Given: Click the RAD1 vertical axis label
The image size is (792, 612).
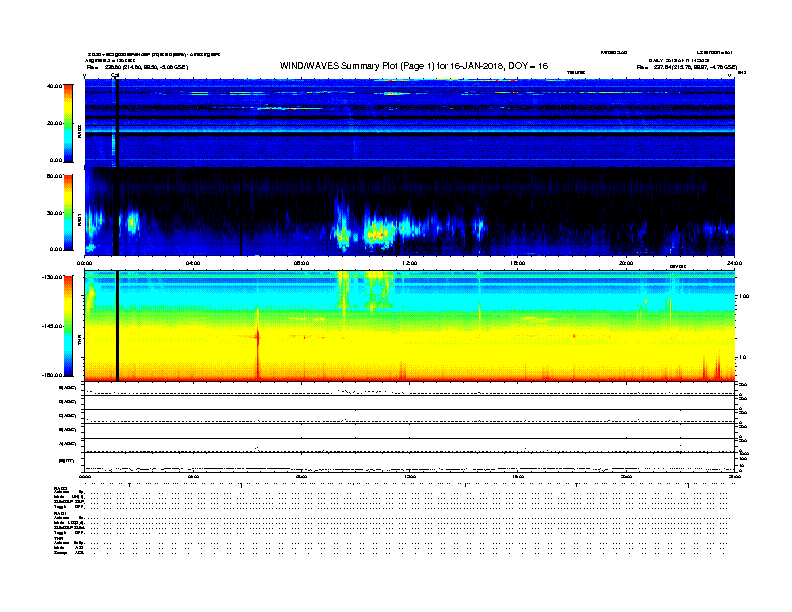Looking at the screenshot, I should pos(79,220).
